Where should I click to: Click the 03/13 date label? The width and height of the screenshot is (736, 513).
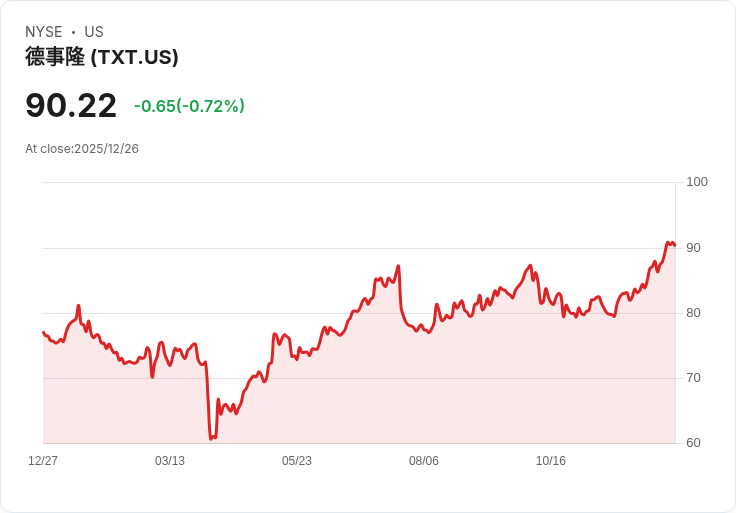(x=170, y=461)
